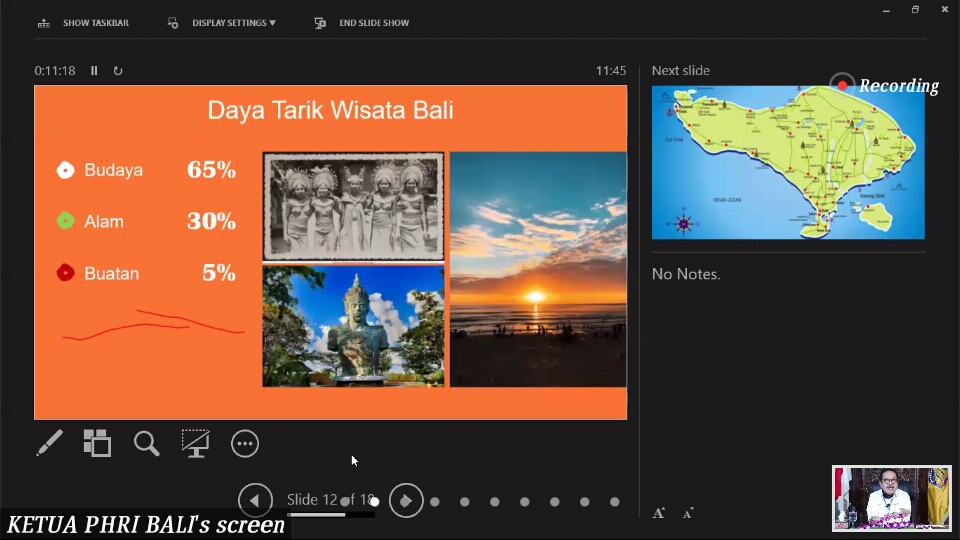Image resolution: width=960 pixels, height=540 pixels.
Task: Make the notes text larger
Action: pyautogui.click(x=659, y=513)
